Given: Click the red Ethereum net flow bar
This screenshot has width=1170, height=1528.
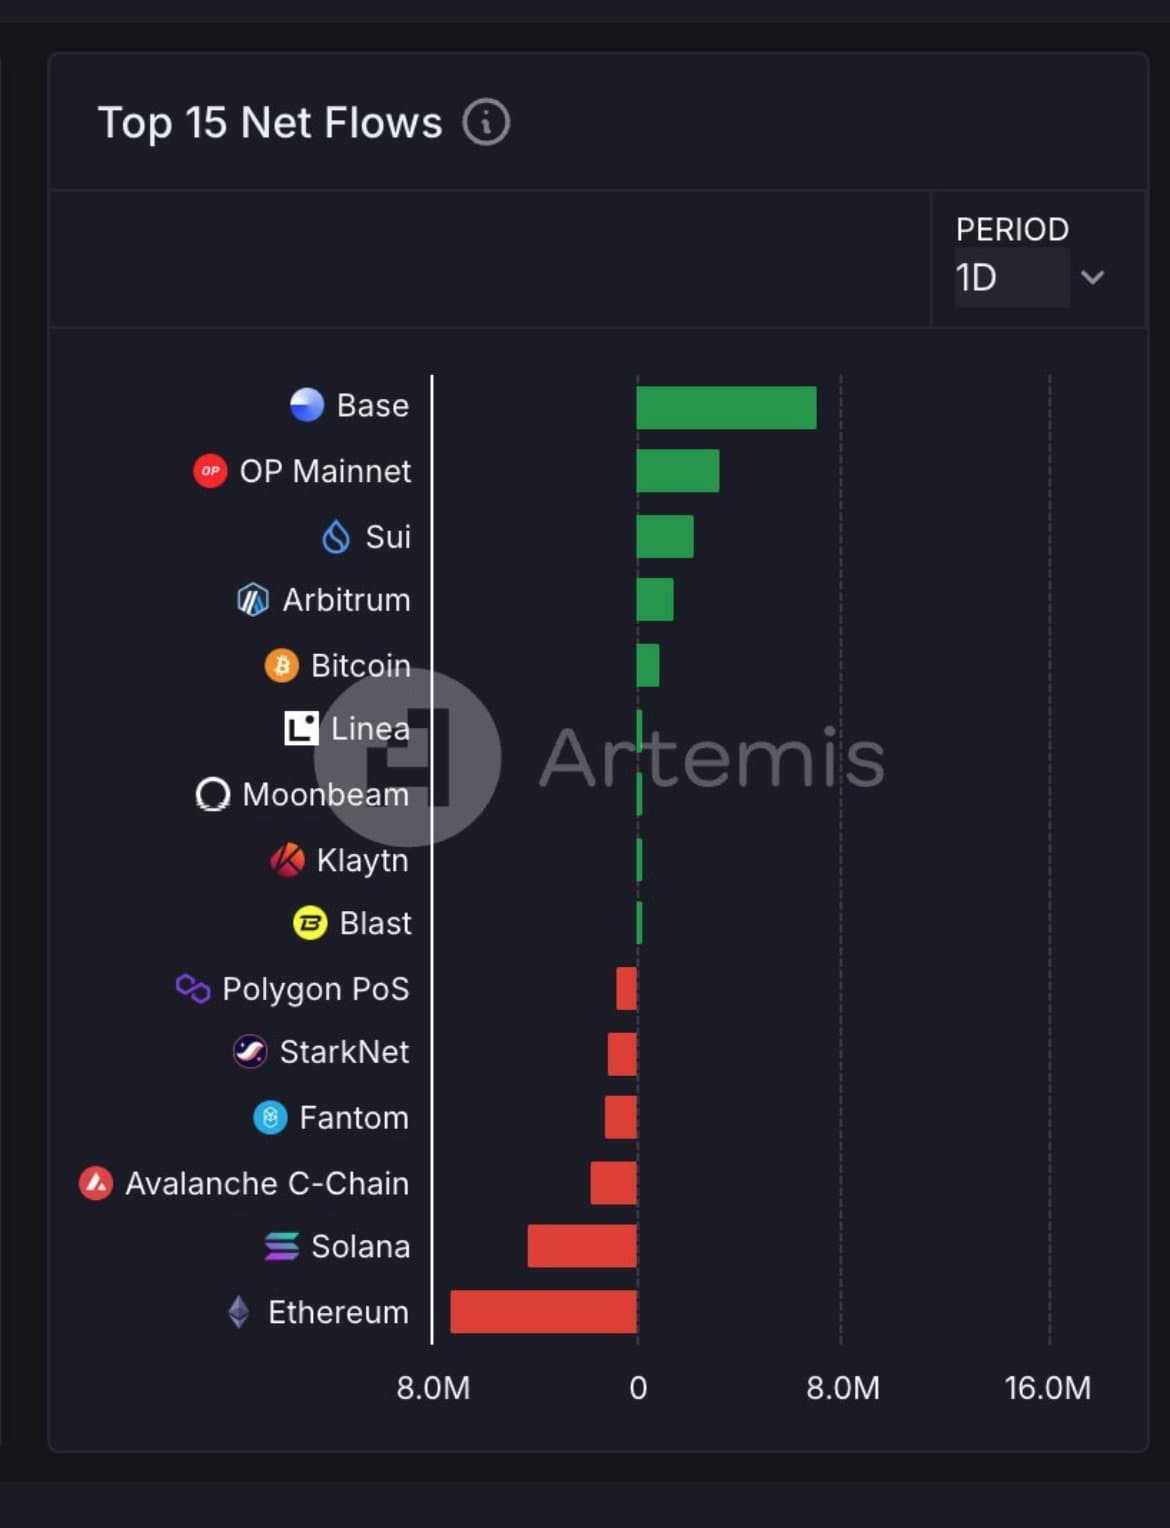Looking at the screenshot, I should pyautogui.click(x=543, y=1312).
